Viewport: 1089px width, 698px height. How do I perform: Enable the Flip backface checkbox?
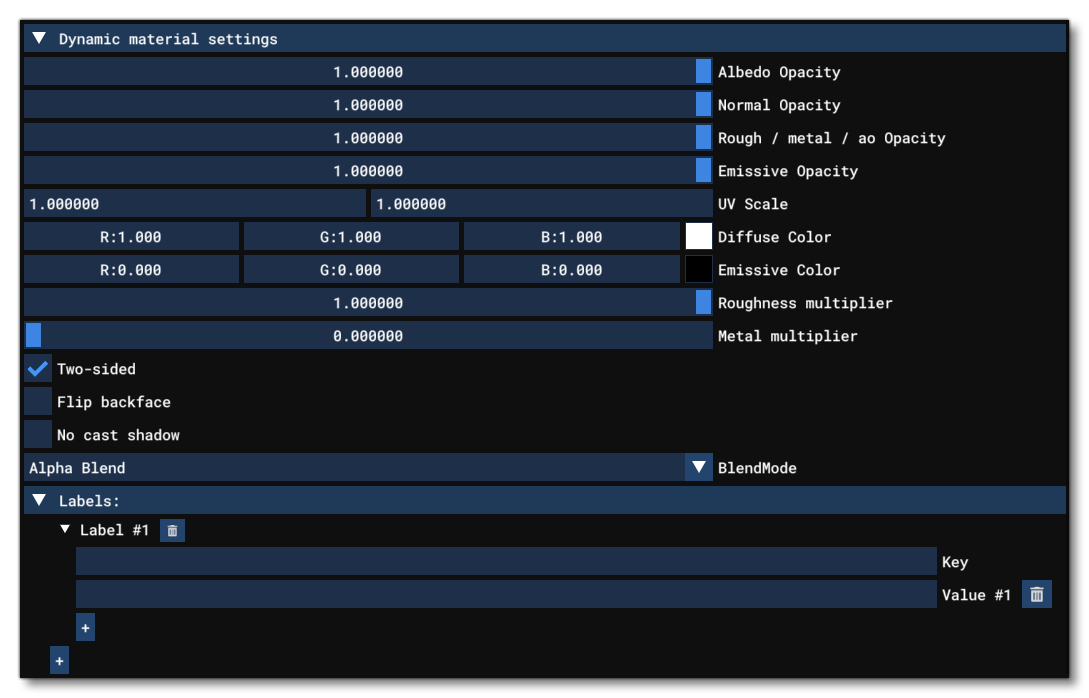point(39,402)
